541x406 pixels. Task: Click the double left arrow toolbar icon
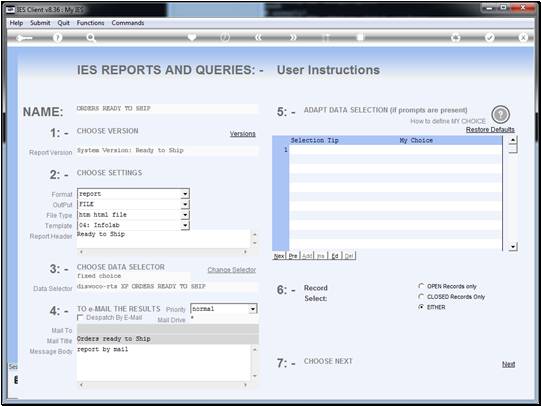point(258,37)
